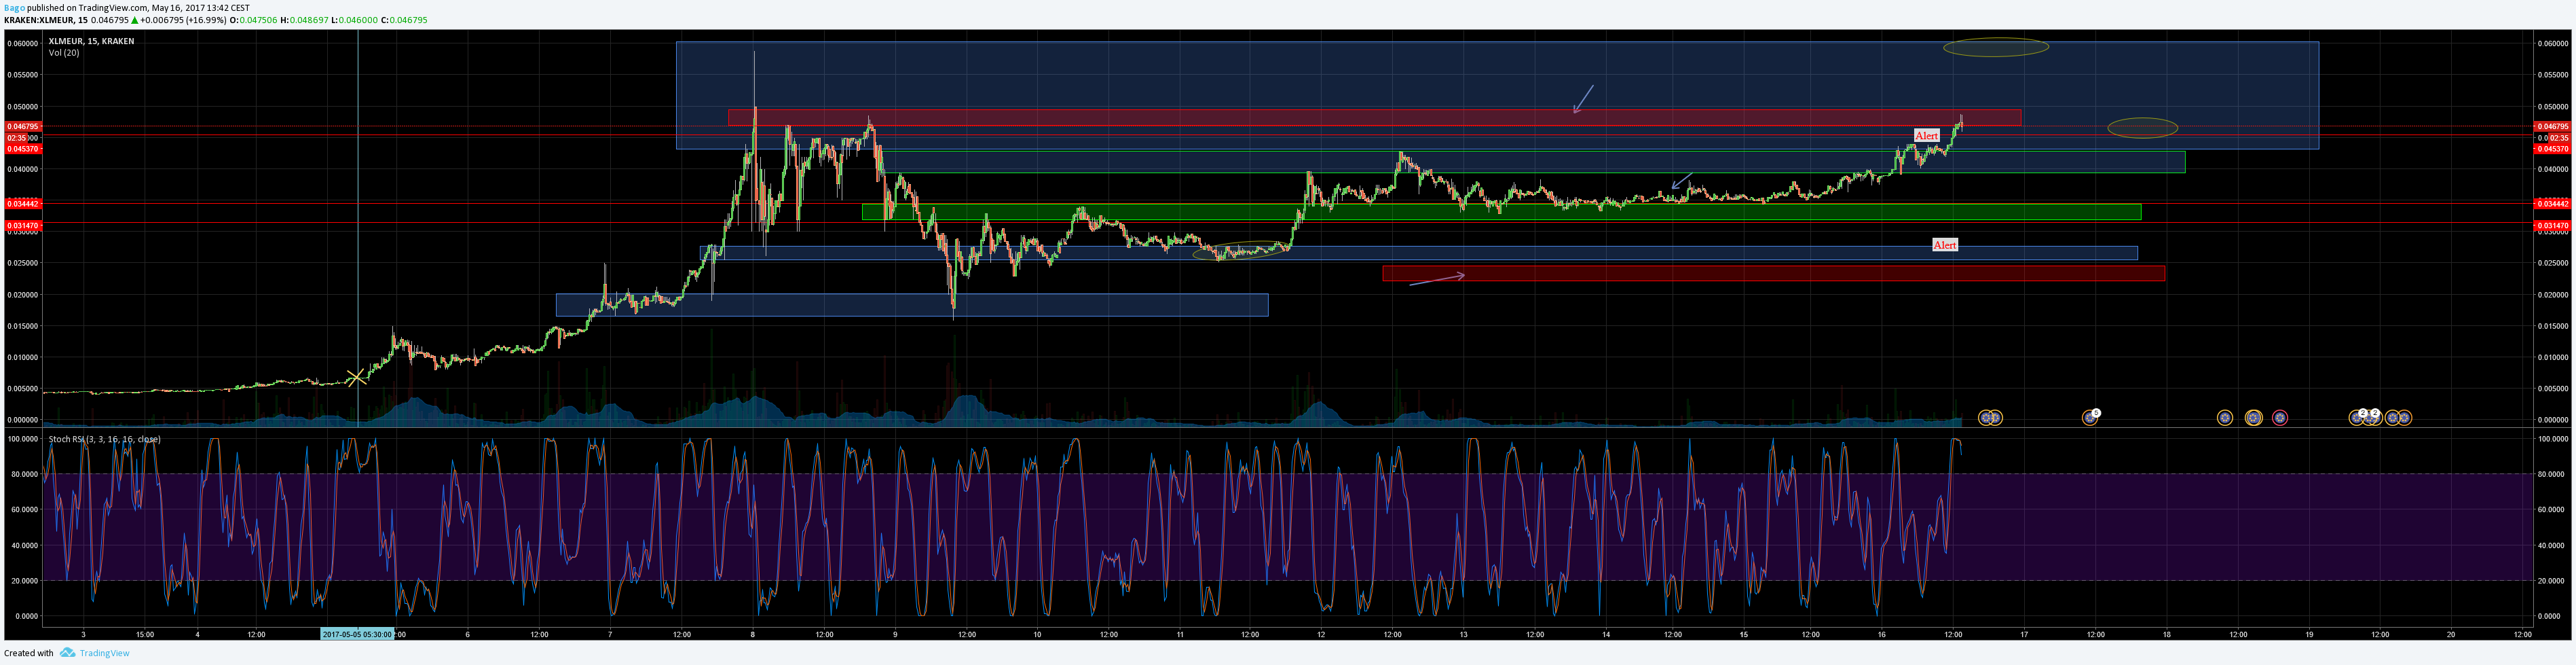This screenshot has height=665, width=2576.
Task: Click the 0.031470 label on the right price axis
Action: click(x=2552, y=226)
